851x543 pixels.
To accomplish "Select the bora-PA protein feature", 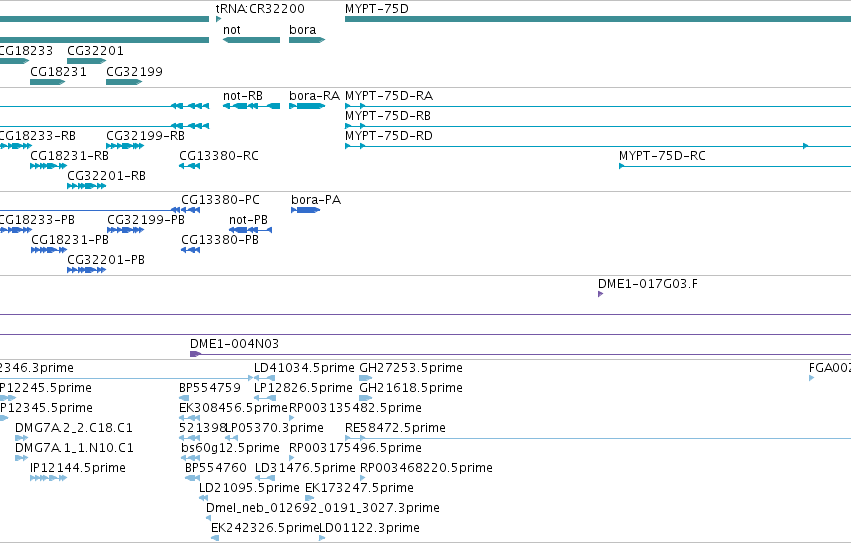I will [x=306, y=210].
